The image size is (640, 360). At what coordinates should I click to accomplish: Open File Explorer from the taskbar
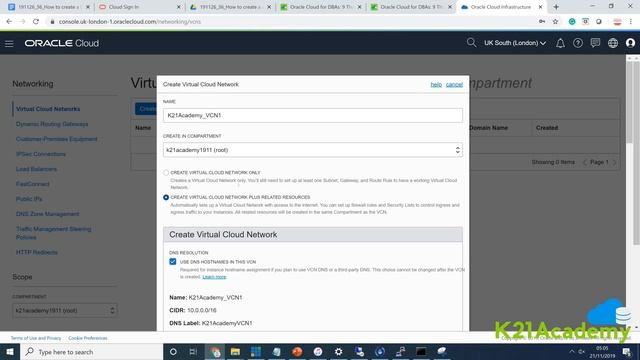[x=235, y=351]
